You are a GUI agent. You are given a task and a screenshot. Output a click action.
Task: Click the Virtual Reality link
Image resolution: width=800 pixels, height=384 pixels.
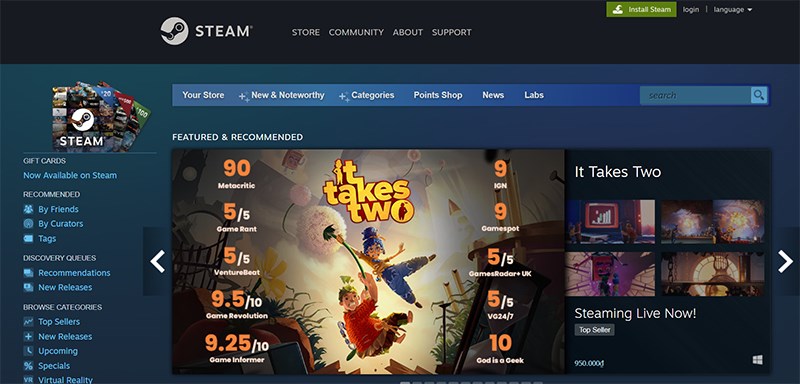(65, 380)
